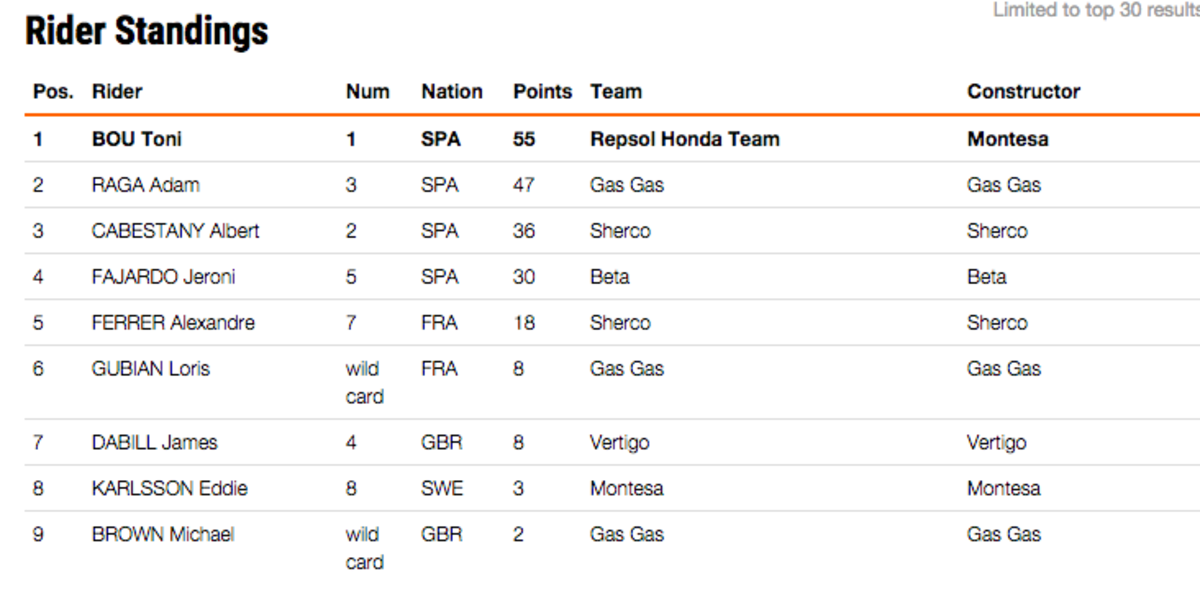Click the Rider Standings heading
1200x597 pixels.
(x=146, y=31)
